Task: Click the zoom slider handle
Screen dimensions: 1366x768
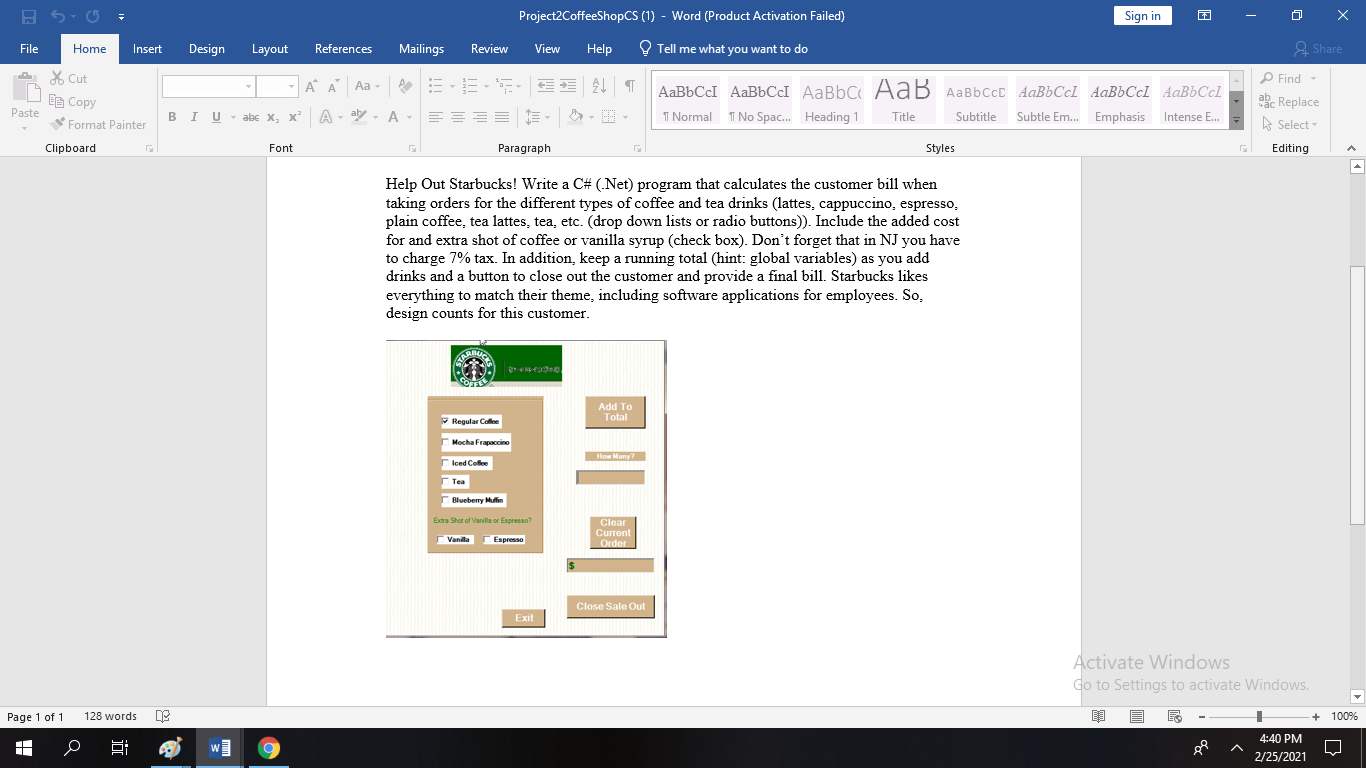Action: point(1259,716)
